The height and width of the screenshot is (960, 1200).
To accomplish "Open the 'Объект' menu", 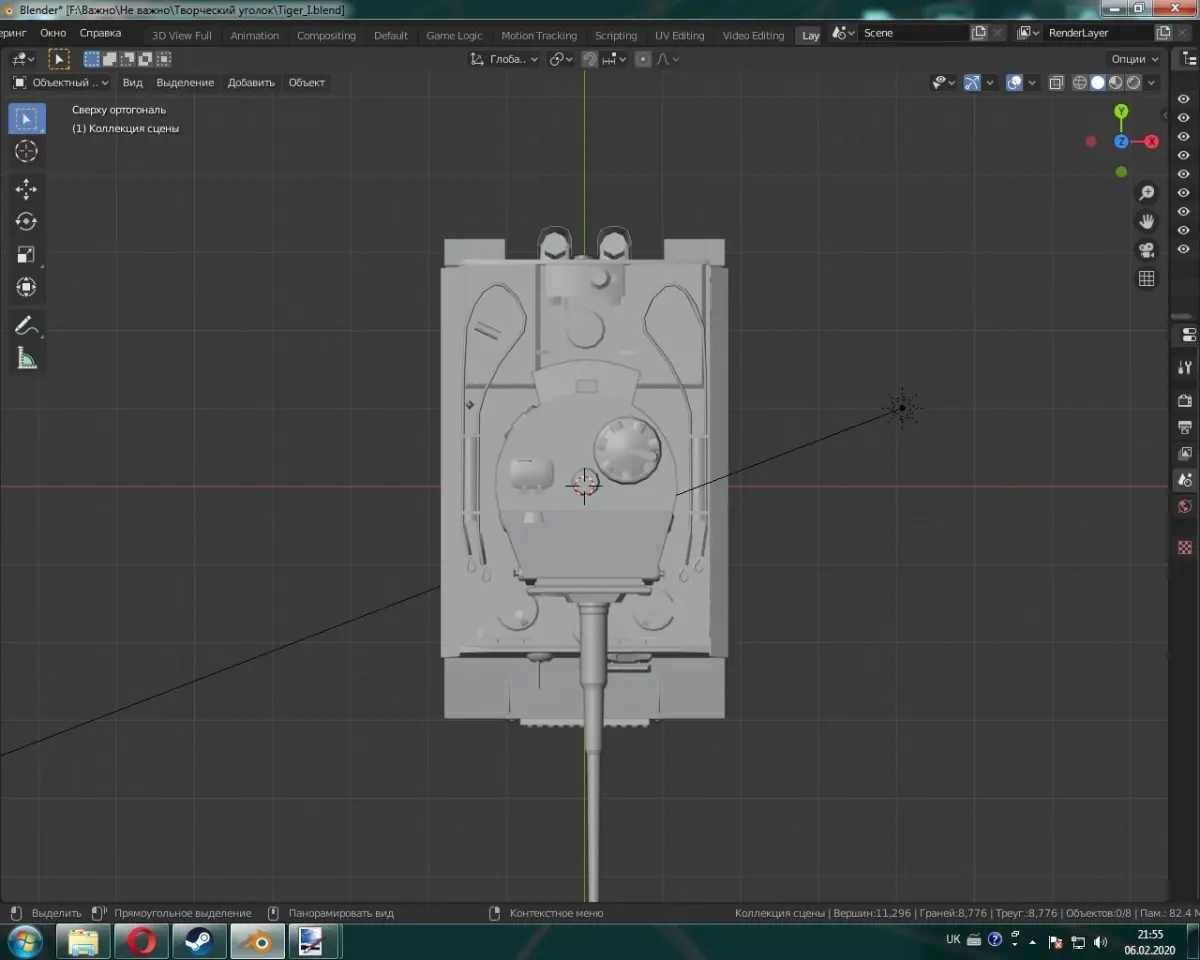I will (x=307, y=83).
